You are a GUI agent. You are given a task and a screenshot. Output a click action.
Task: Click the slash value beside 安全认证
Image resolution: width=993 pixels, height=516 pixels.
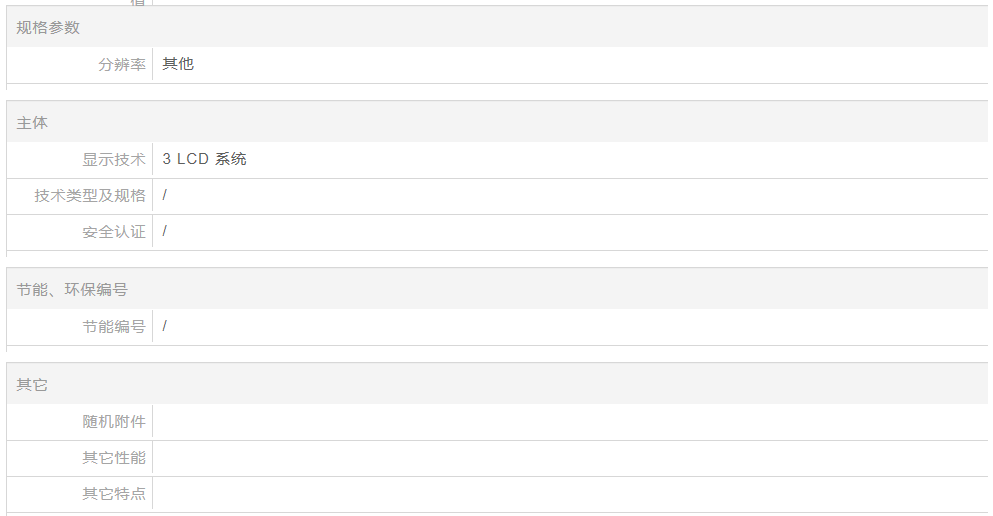[x=165, y=231]
